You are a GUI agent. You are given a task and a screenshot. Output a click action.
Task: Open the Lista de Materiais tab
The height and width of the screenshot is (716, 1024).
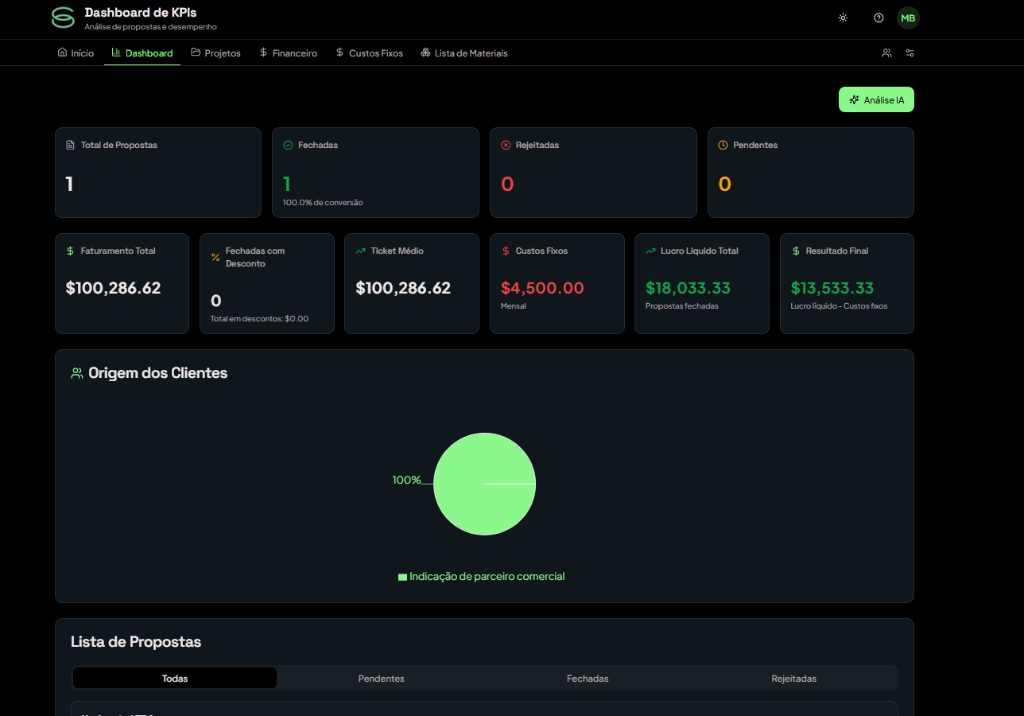pyautogui.click(x=464, y=53)
